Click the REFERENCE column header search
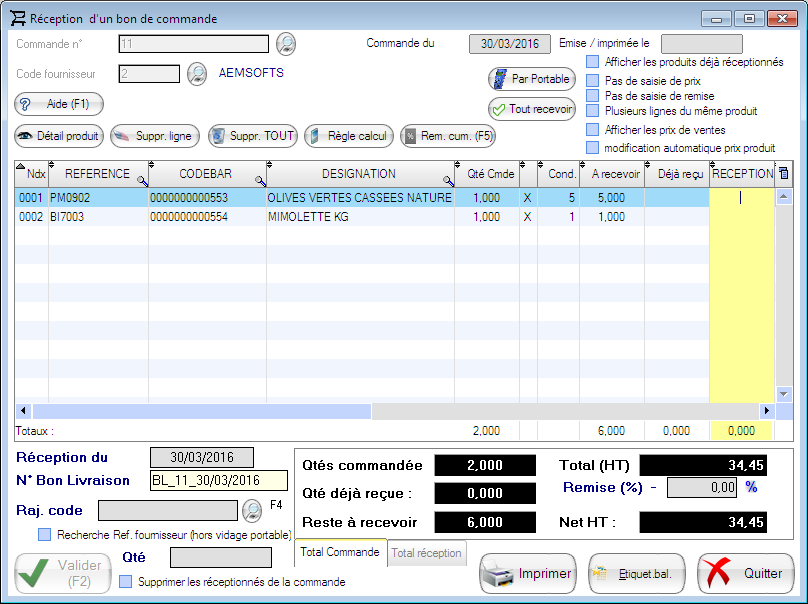 pyautogui.click(x=141, y=181)
